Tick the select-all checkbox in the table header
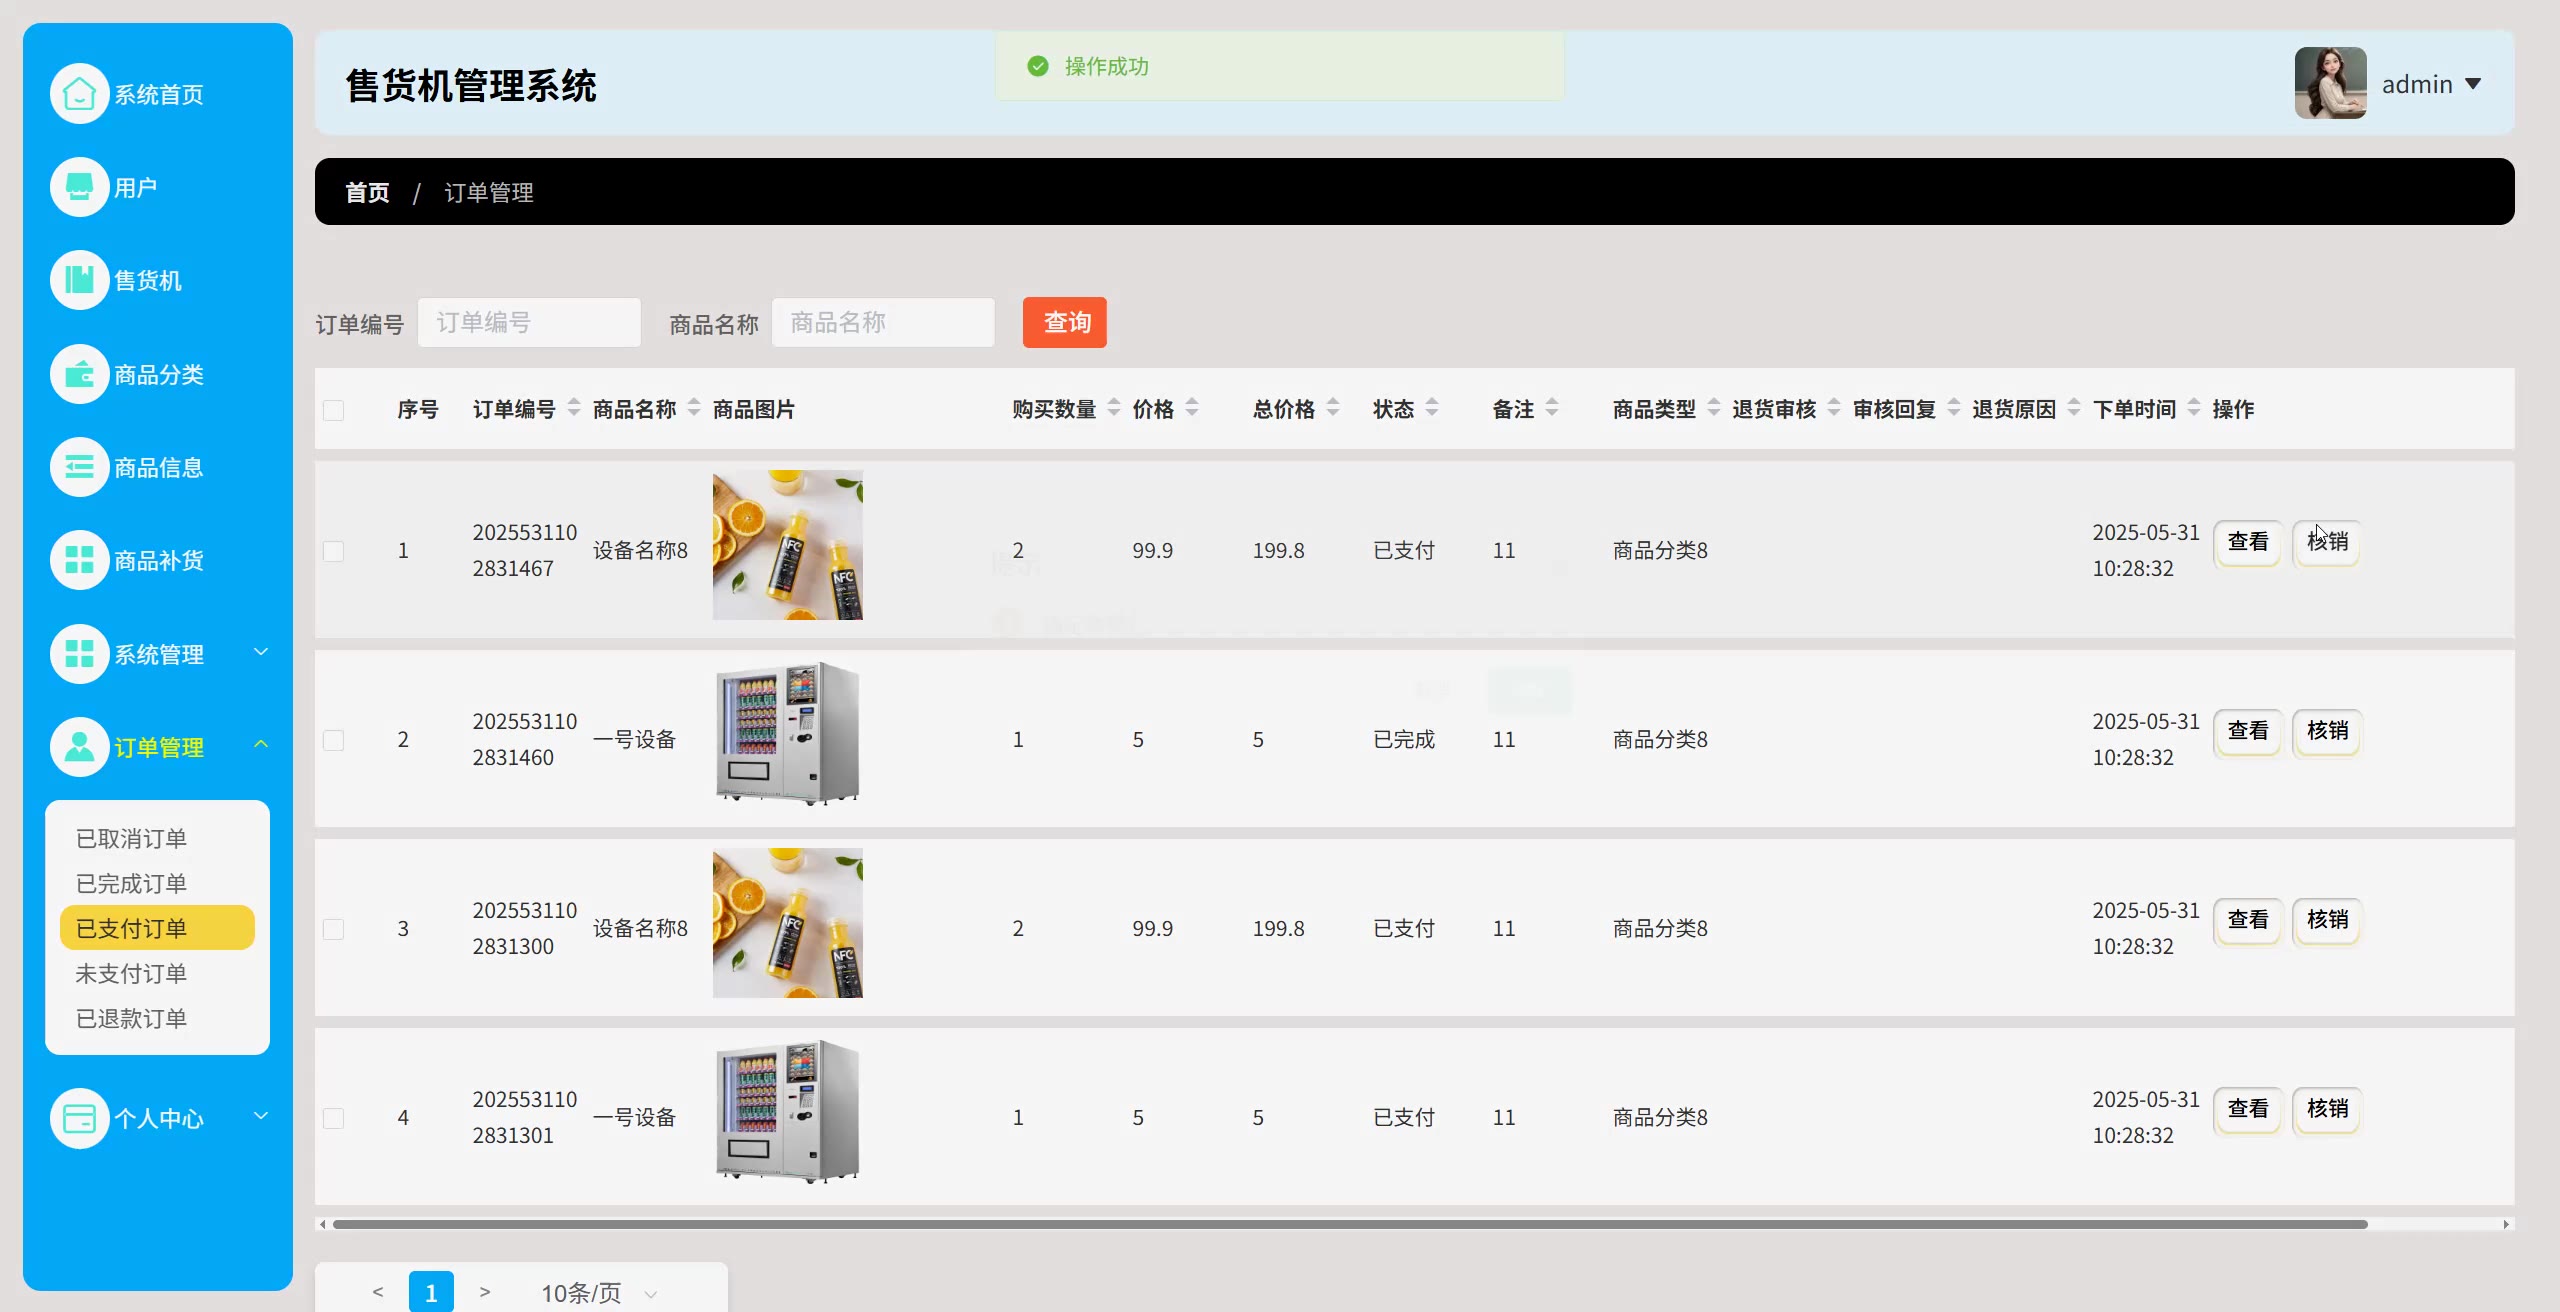This screenshot has width=2560, height=1312. (x=334, y=410)
